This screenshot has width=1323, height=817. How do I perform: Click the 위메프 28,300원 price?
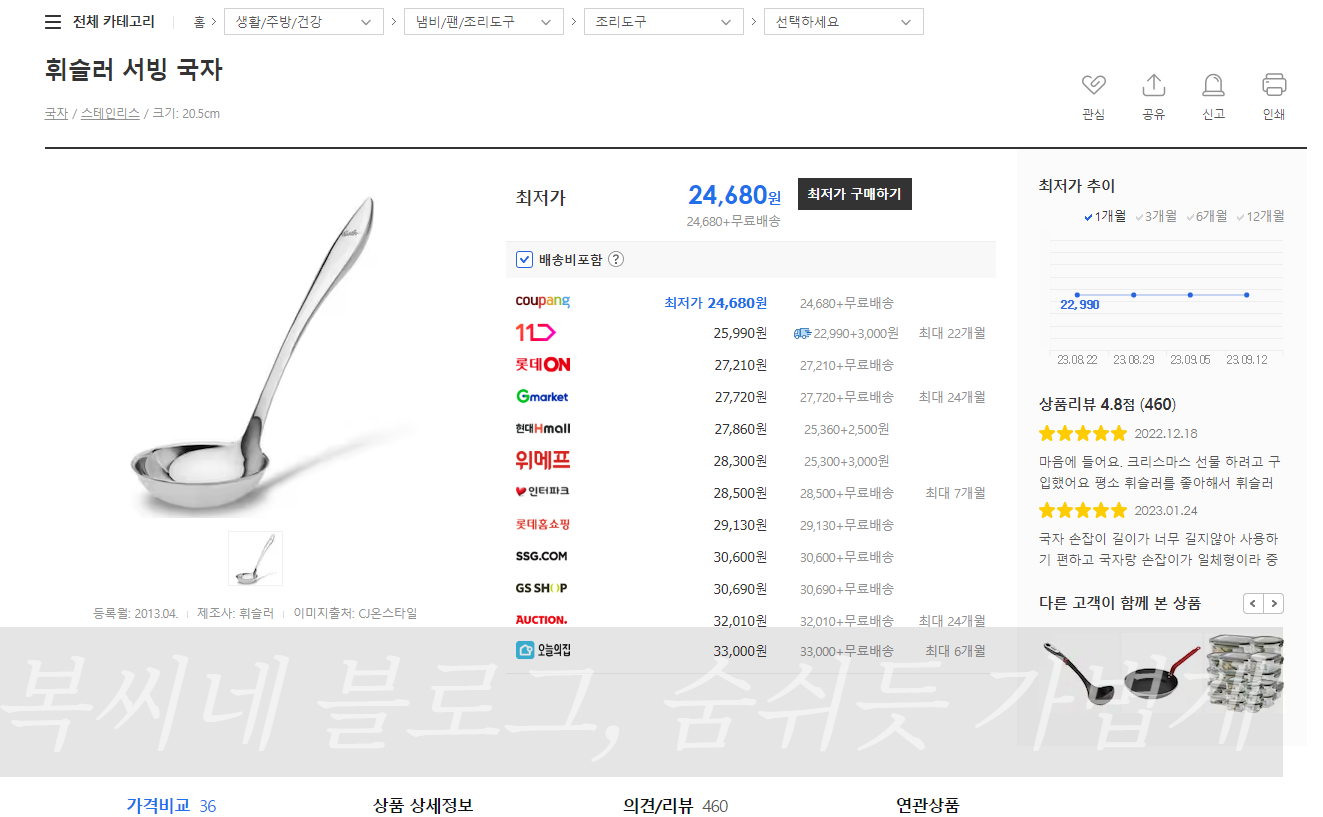740,461
